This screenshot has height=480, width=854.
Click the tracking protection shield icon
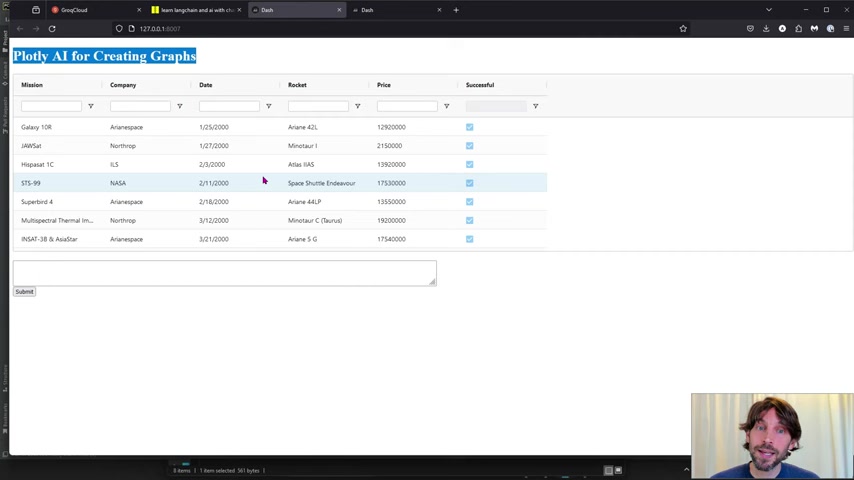tap(119, 29)
